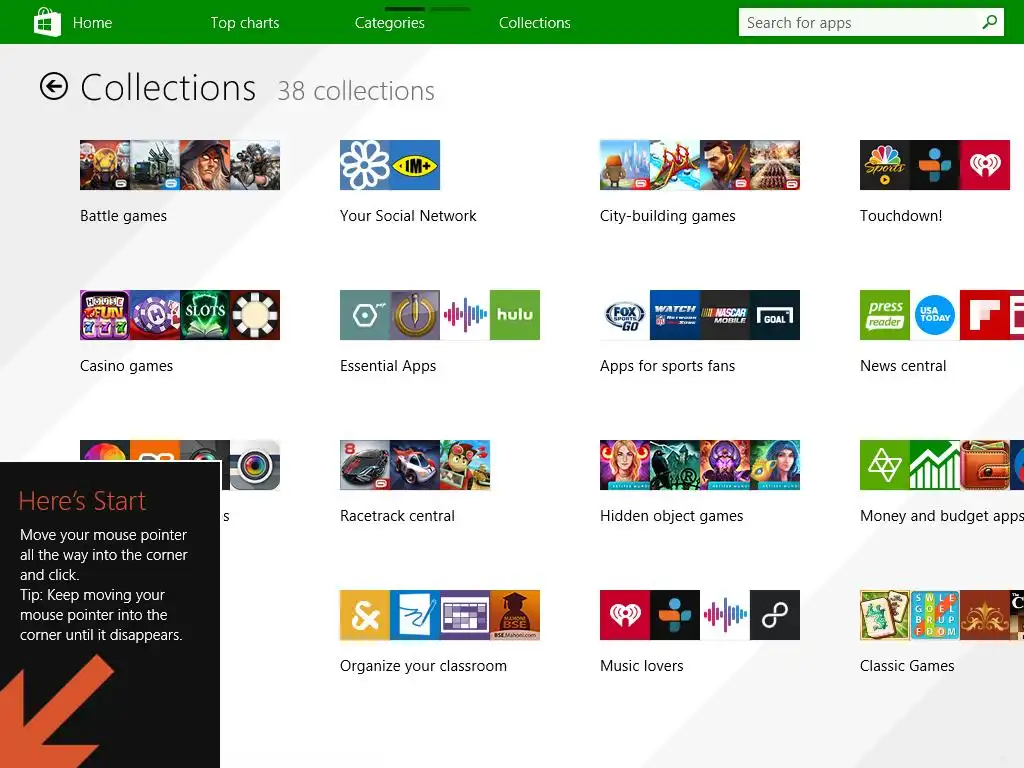1024x768 pixels.
Task: Open the FOX Sports GO tile
Action: click(625, 315)
